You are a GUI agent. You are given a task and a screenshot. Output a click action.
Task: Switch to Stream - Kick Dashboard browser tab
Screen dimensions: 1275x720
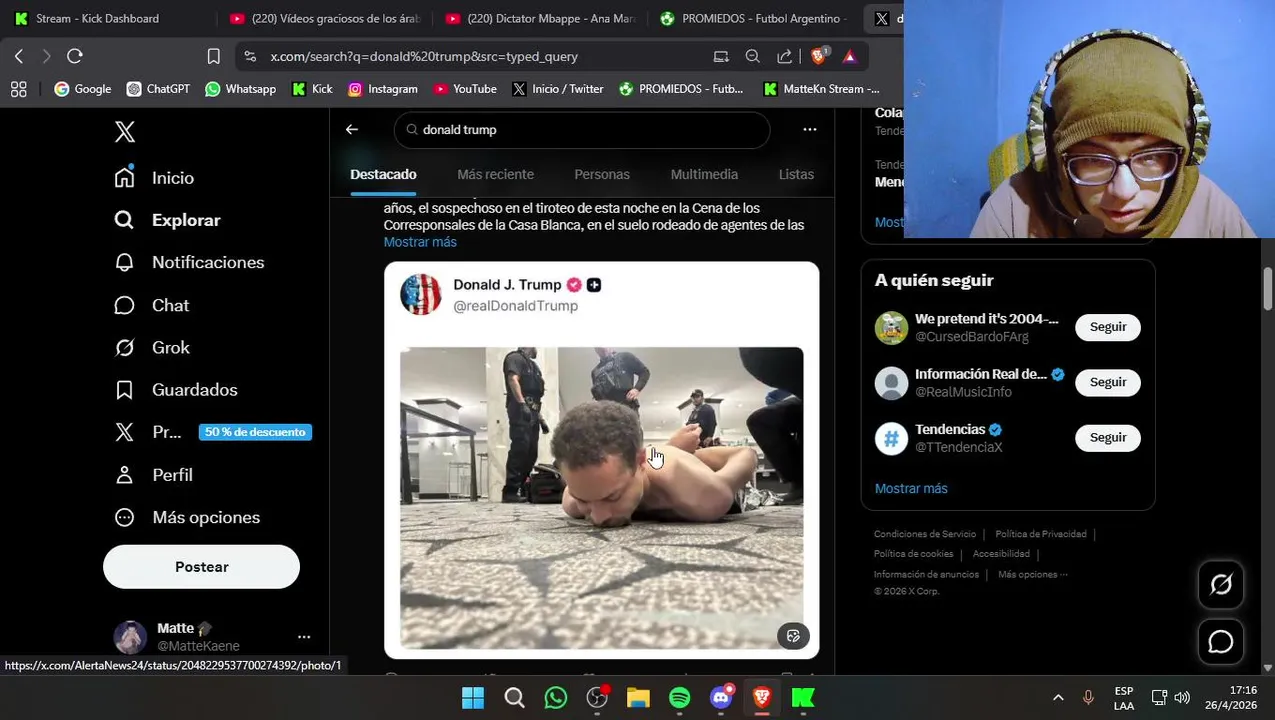click(x=97, y=18)
